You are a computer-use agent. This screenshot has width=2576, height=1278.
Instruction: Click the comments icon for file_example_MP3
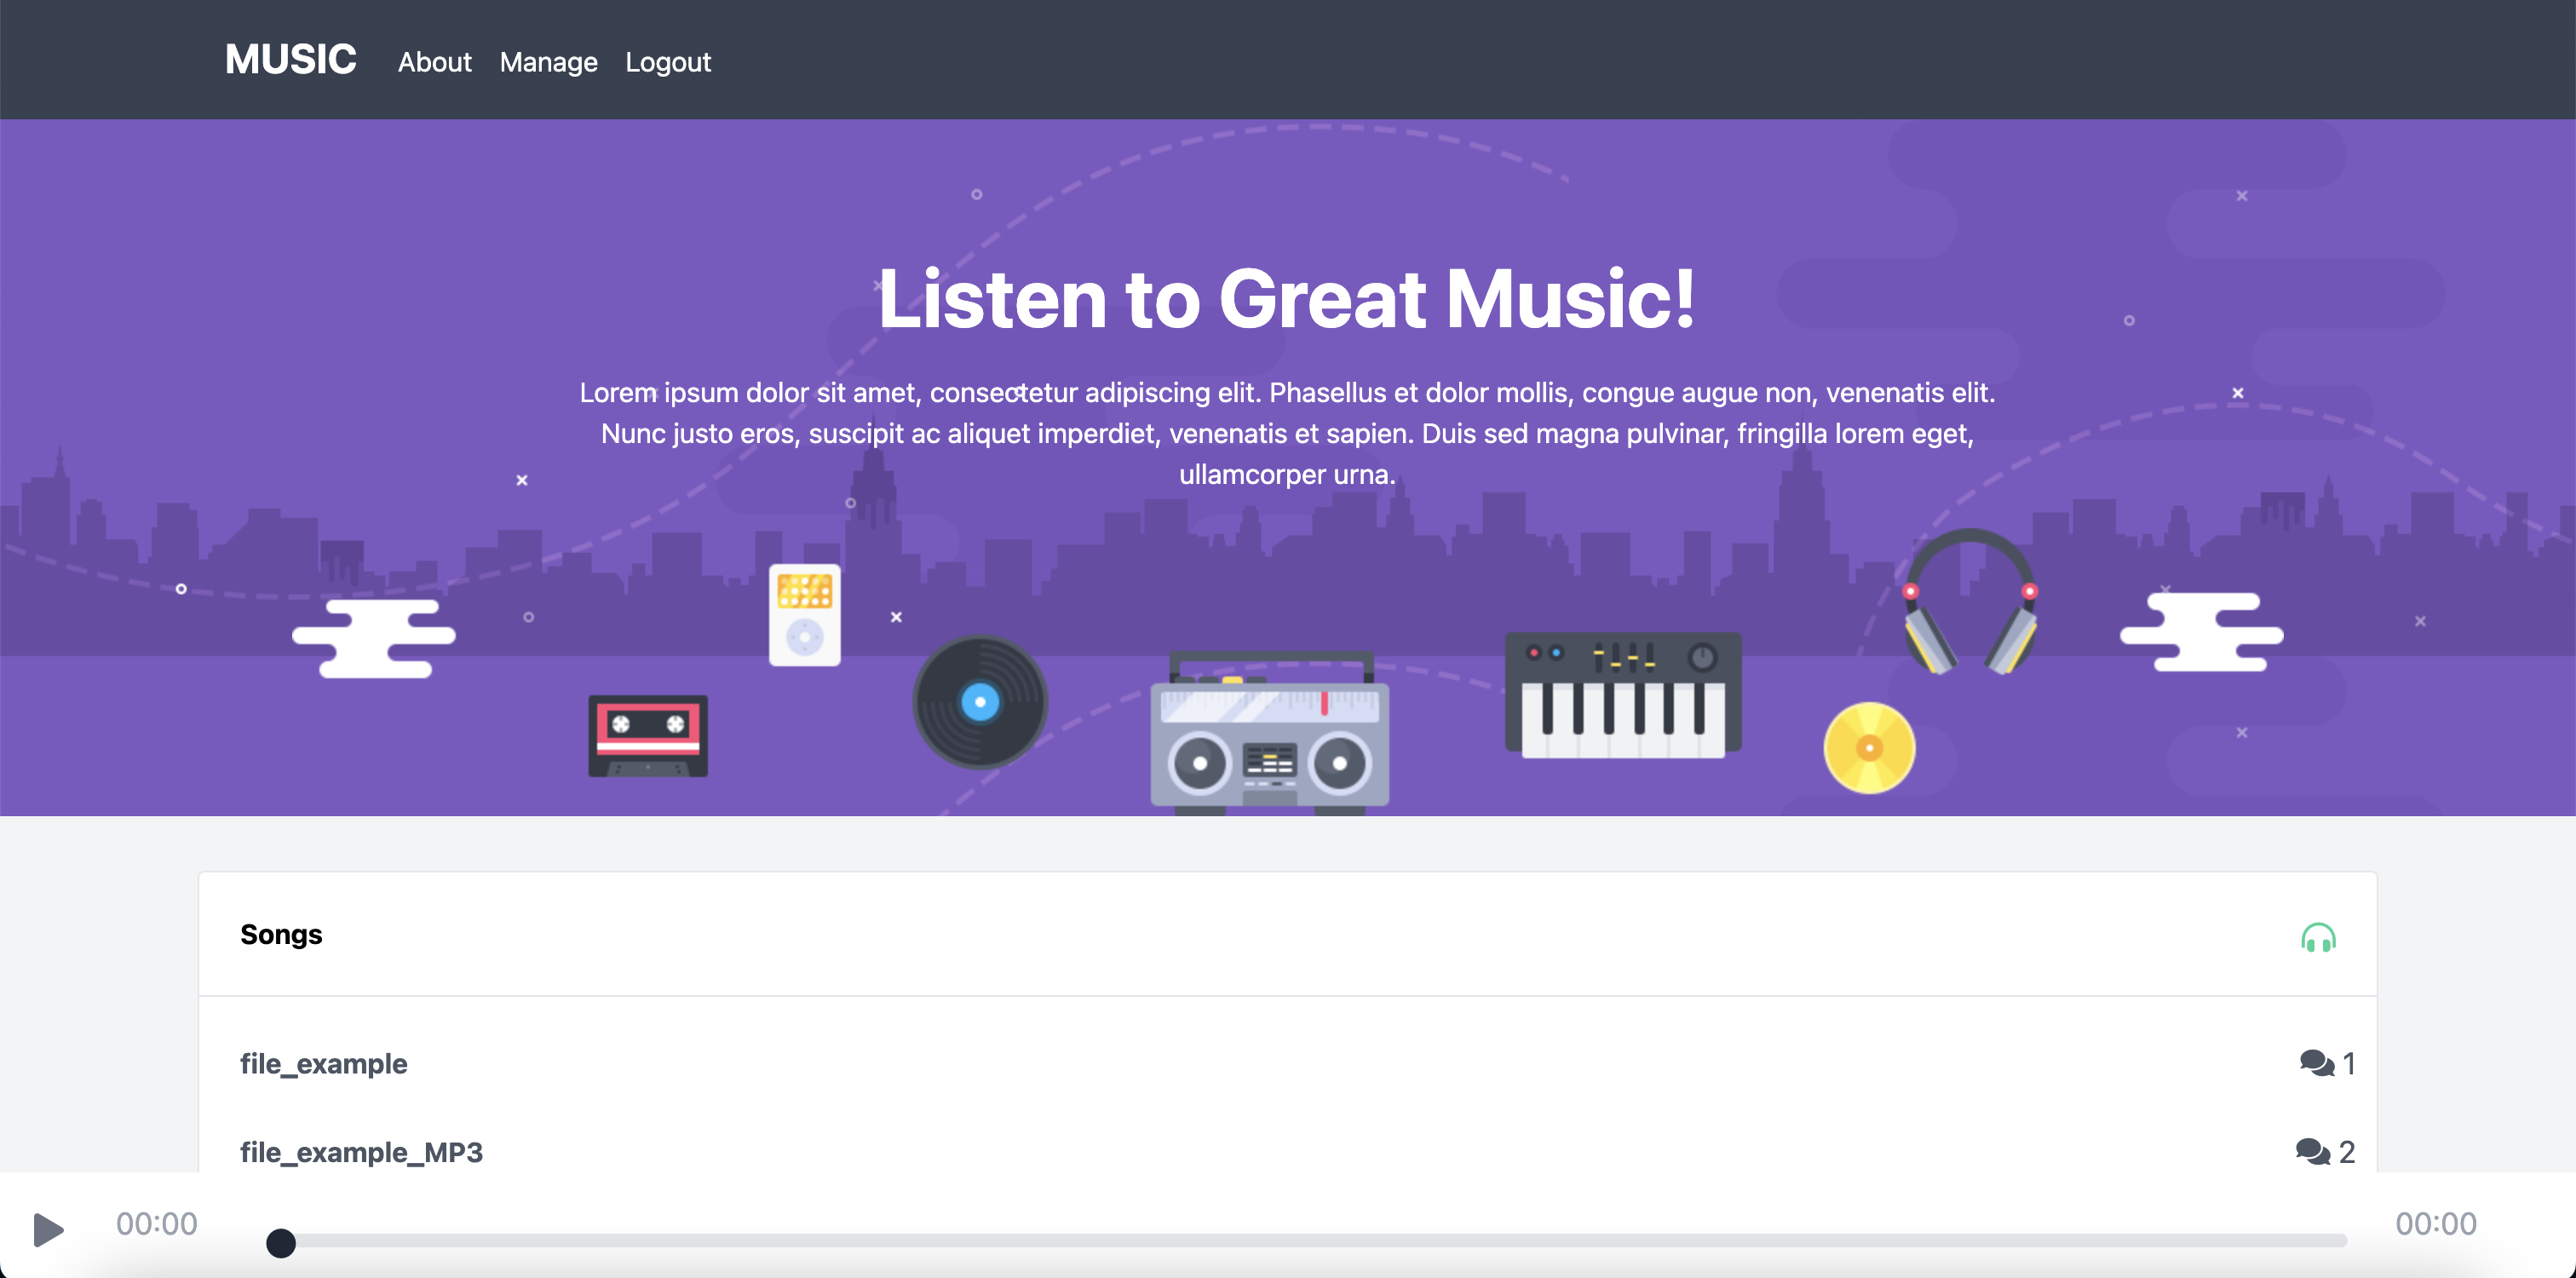[x=2312, y=1151]
